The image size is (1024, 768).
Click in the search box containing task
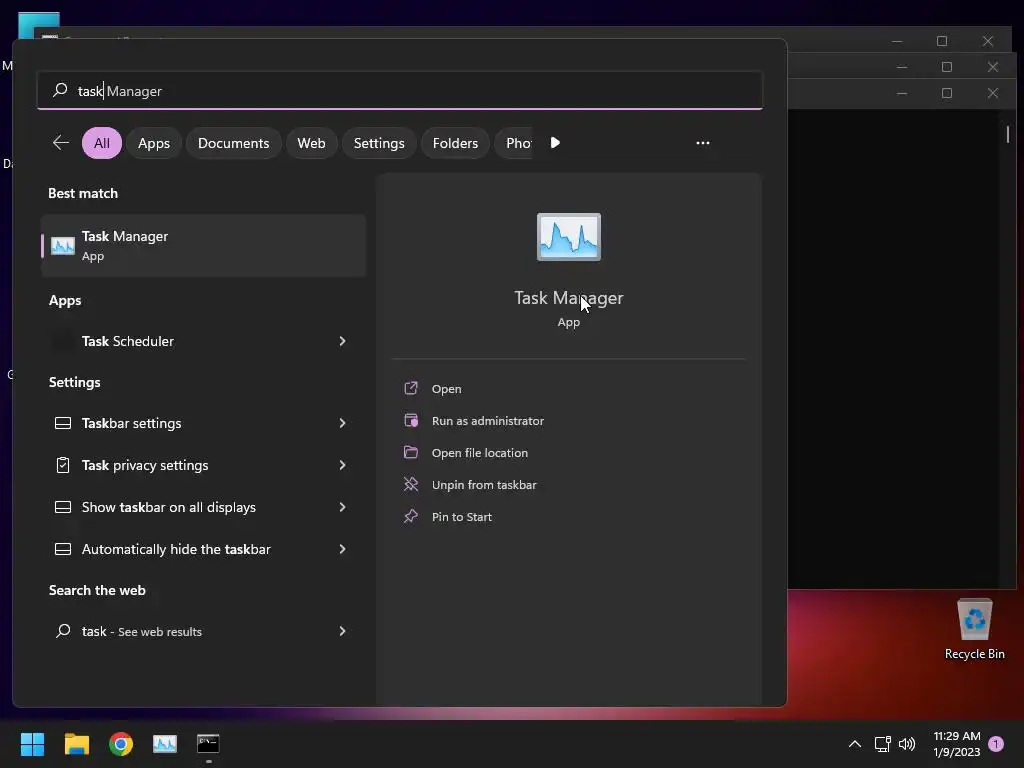click(x=400, y=91)
